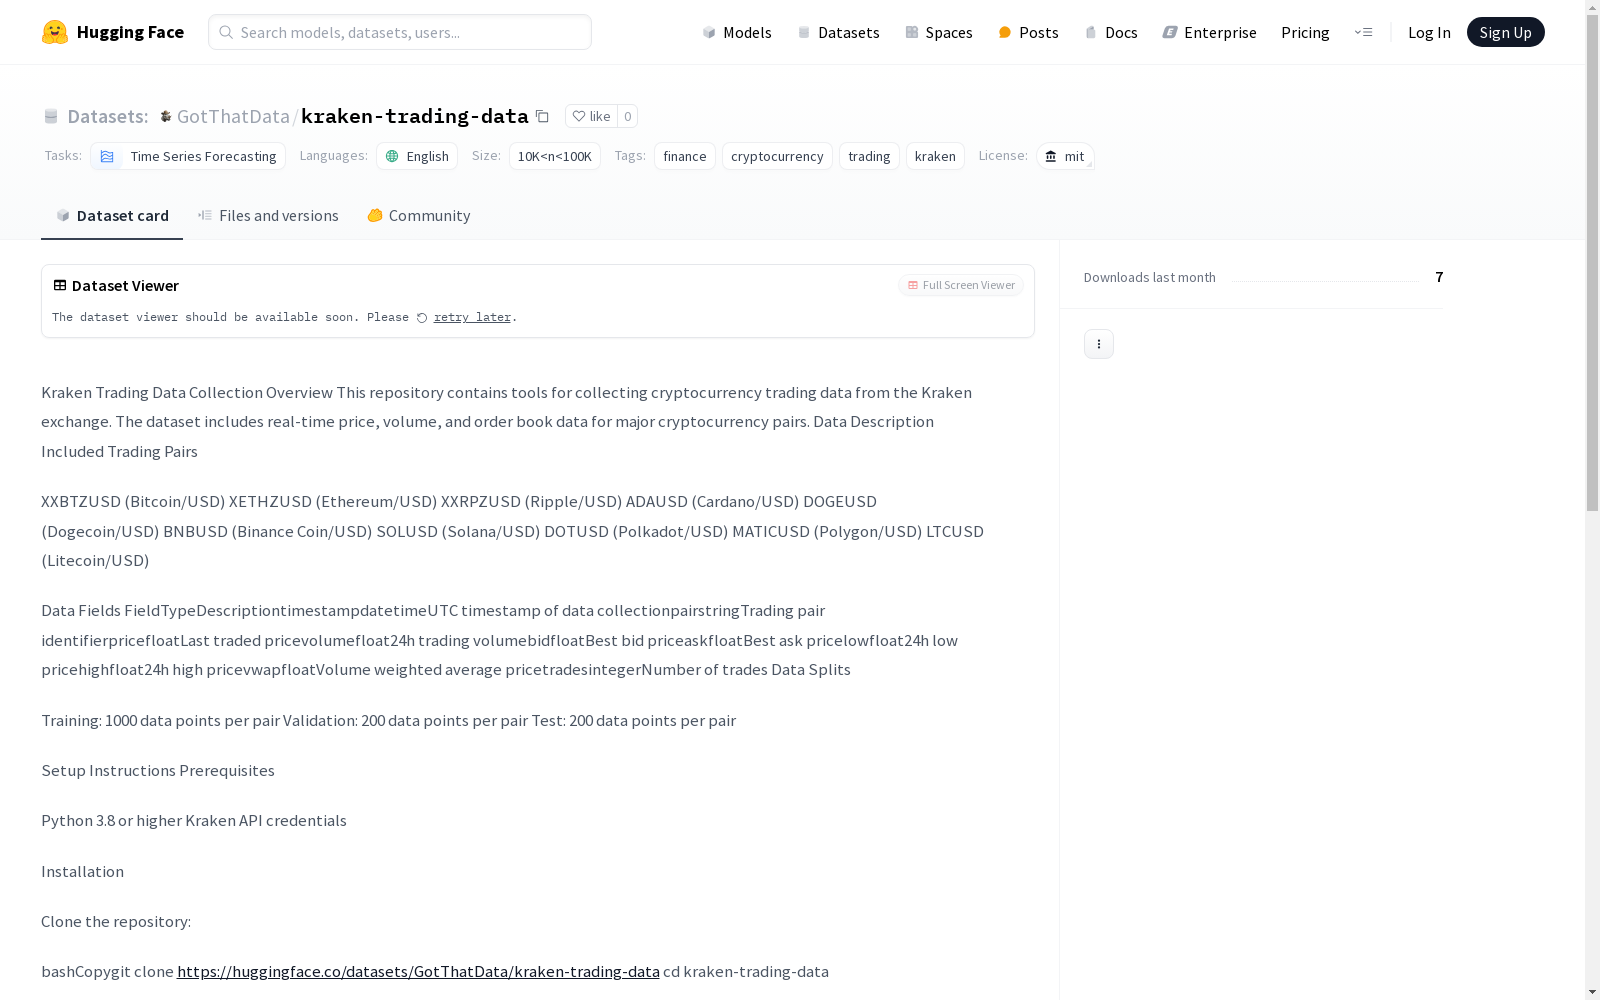Click 'Python 3.8 or higher Kraken API credentials'
Viewport: 1600px width, 1000px height.
pyautogui.click(x=194, y=820)
